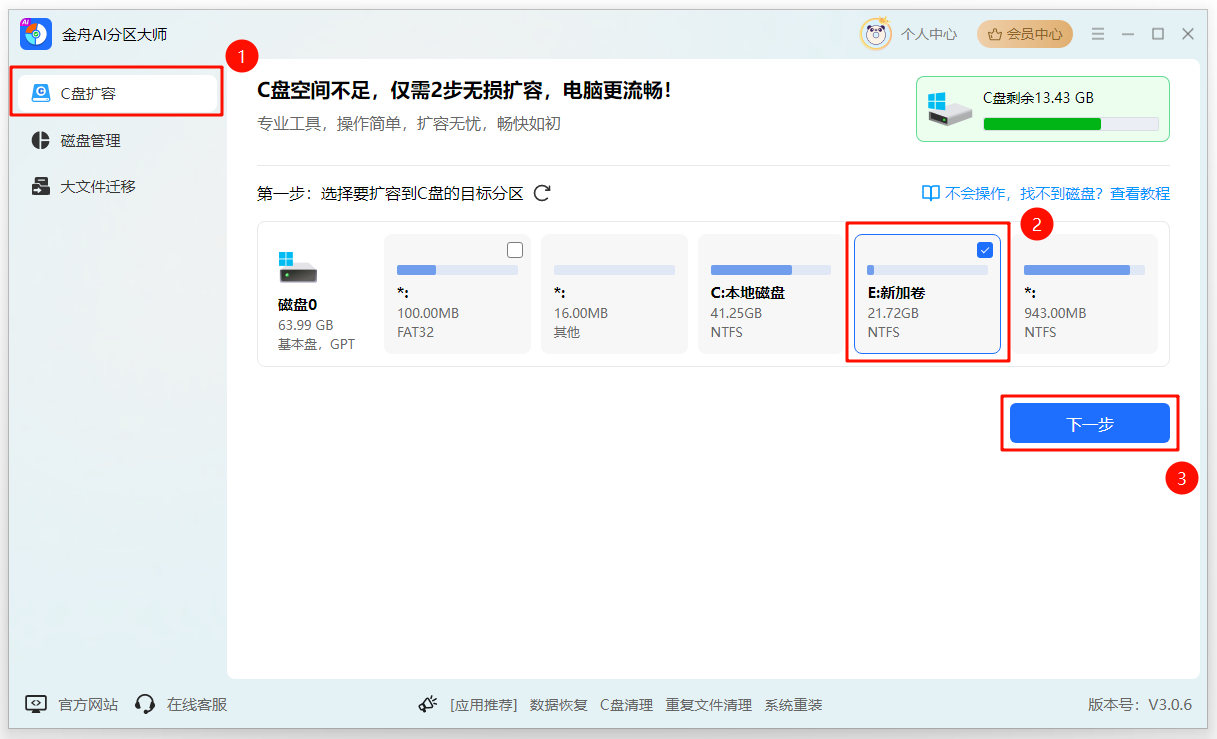The image size is (1217, 739).
Task: Close the application window
Action: 1188,34
